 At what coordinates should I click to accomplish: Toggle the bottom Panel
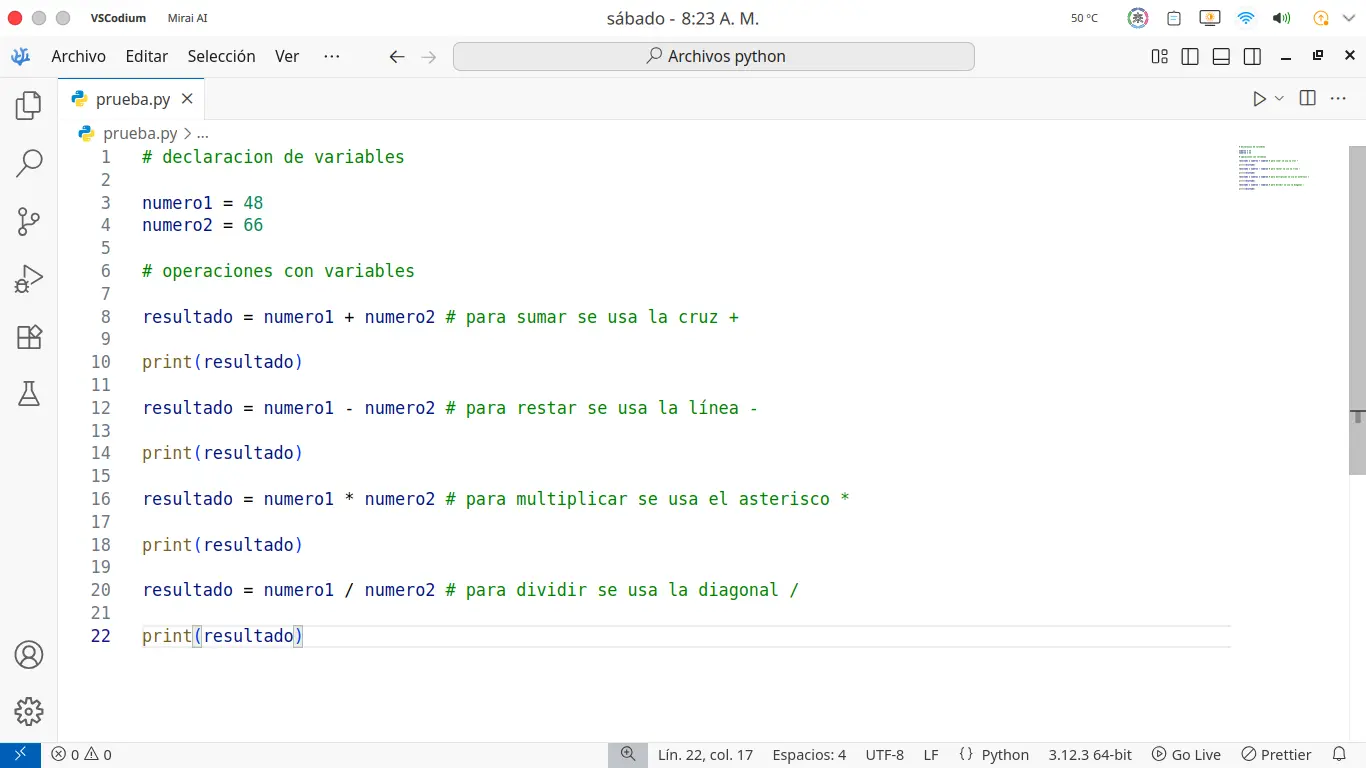(1221, 57)
